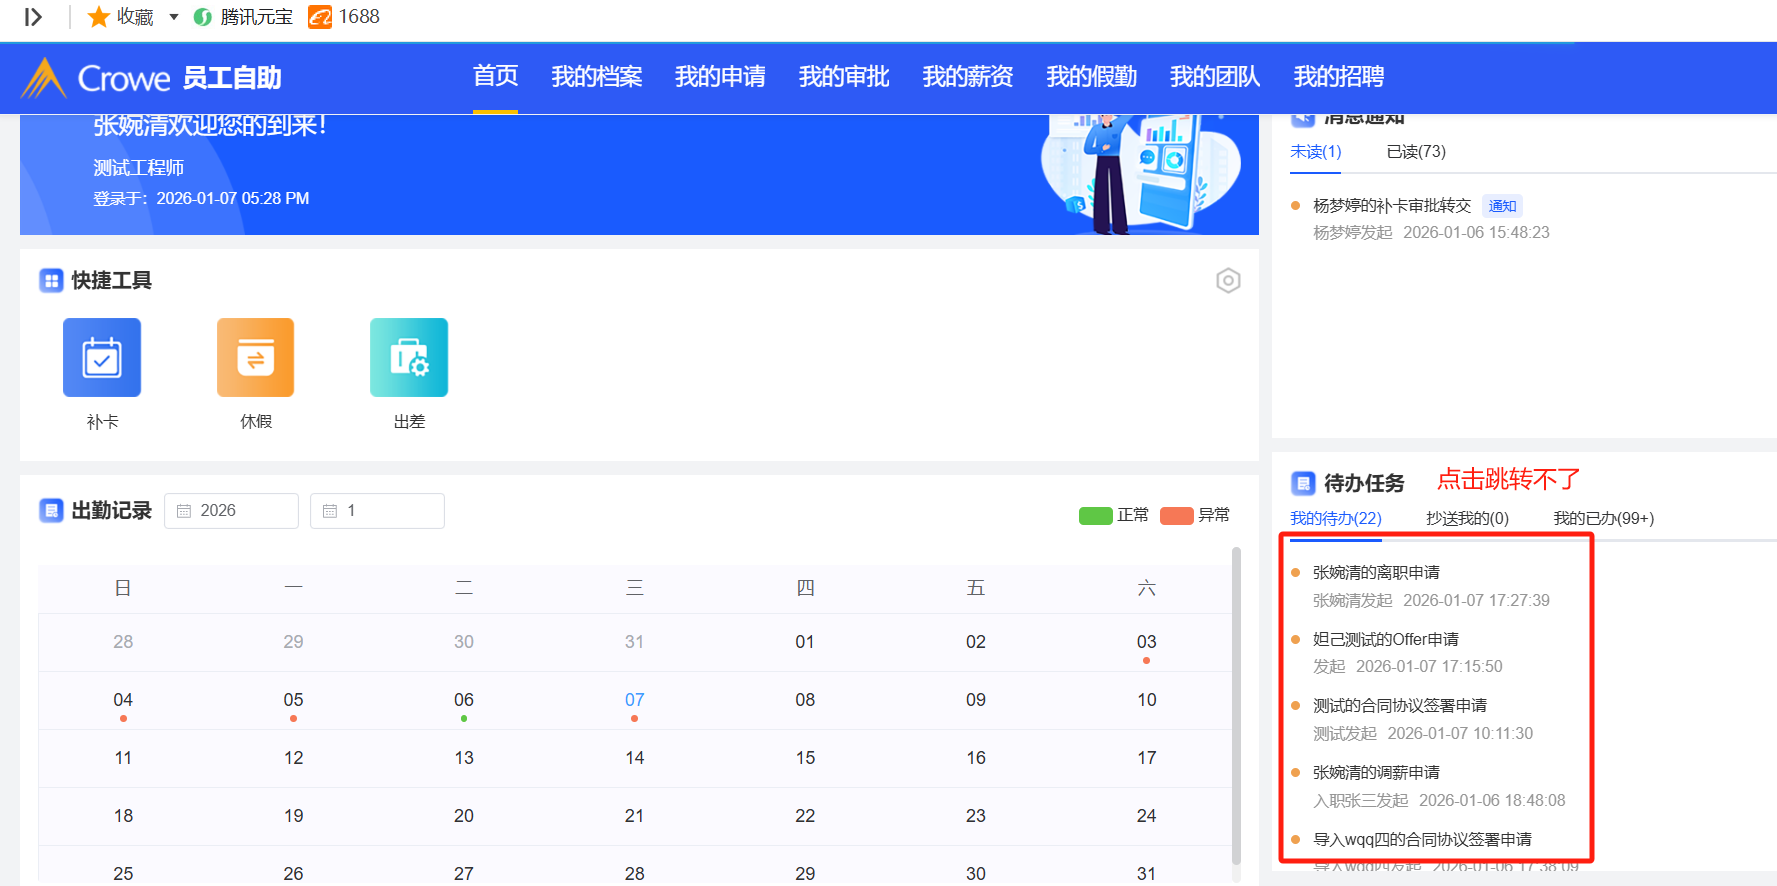Click the green 正常 legend swatch

click(x=1096, y=515)
